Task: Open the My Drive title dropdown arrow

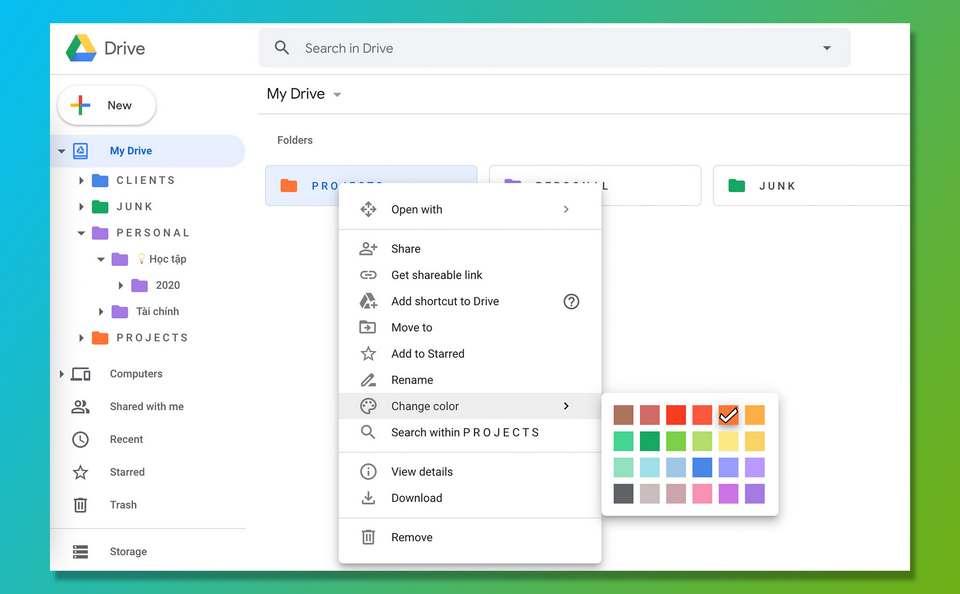Action: click(337, 95)
